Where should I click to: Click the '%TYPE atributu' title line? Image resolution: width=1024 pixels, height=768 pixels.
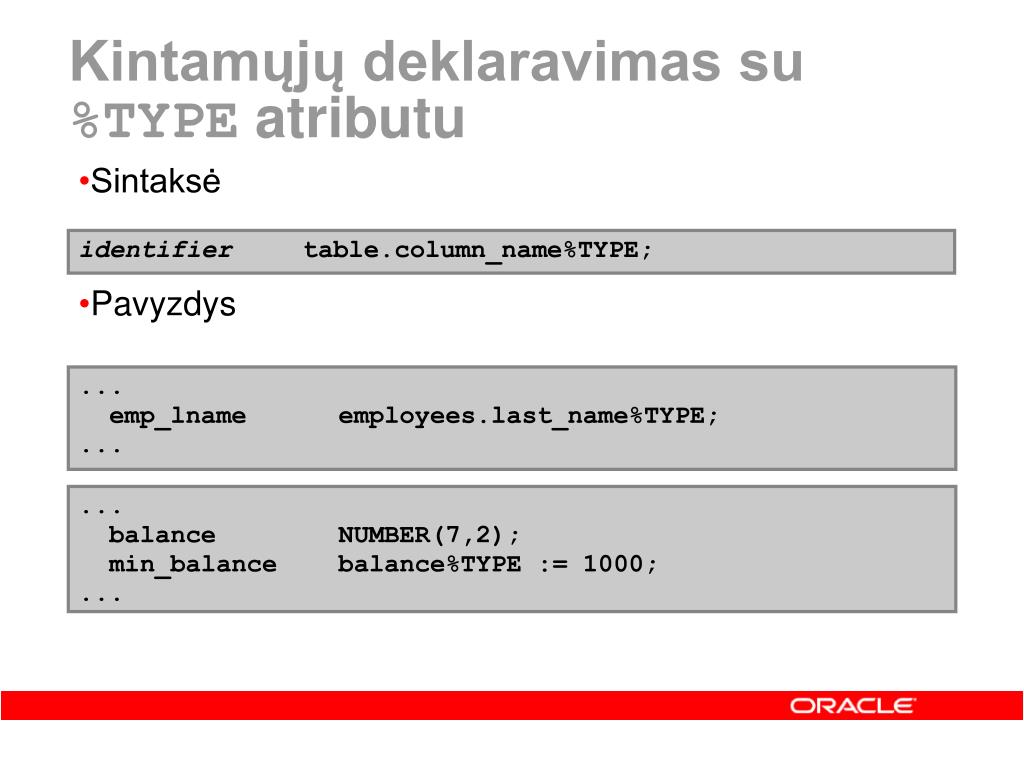268,120
